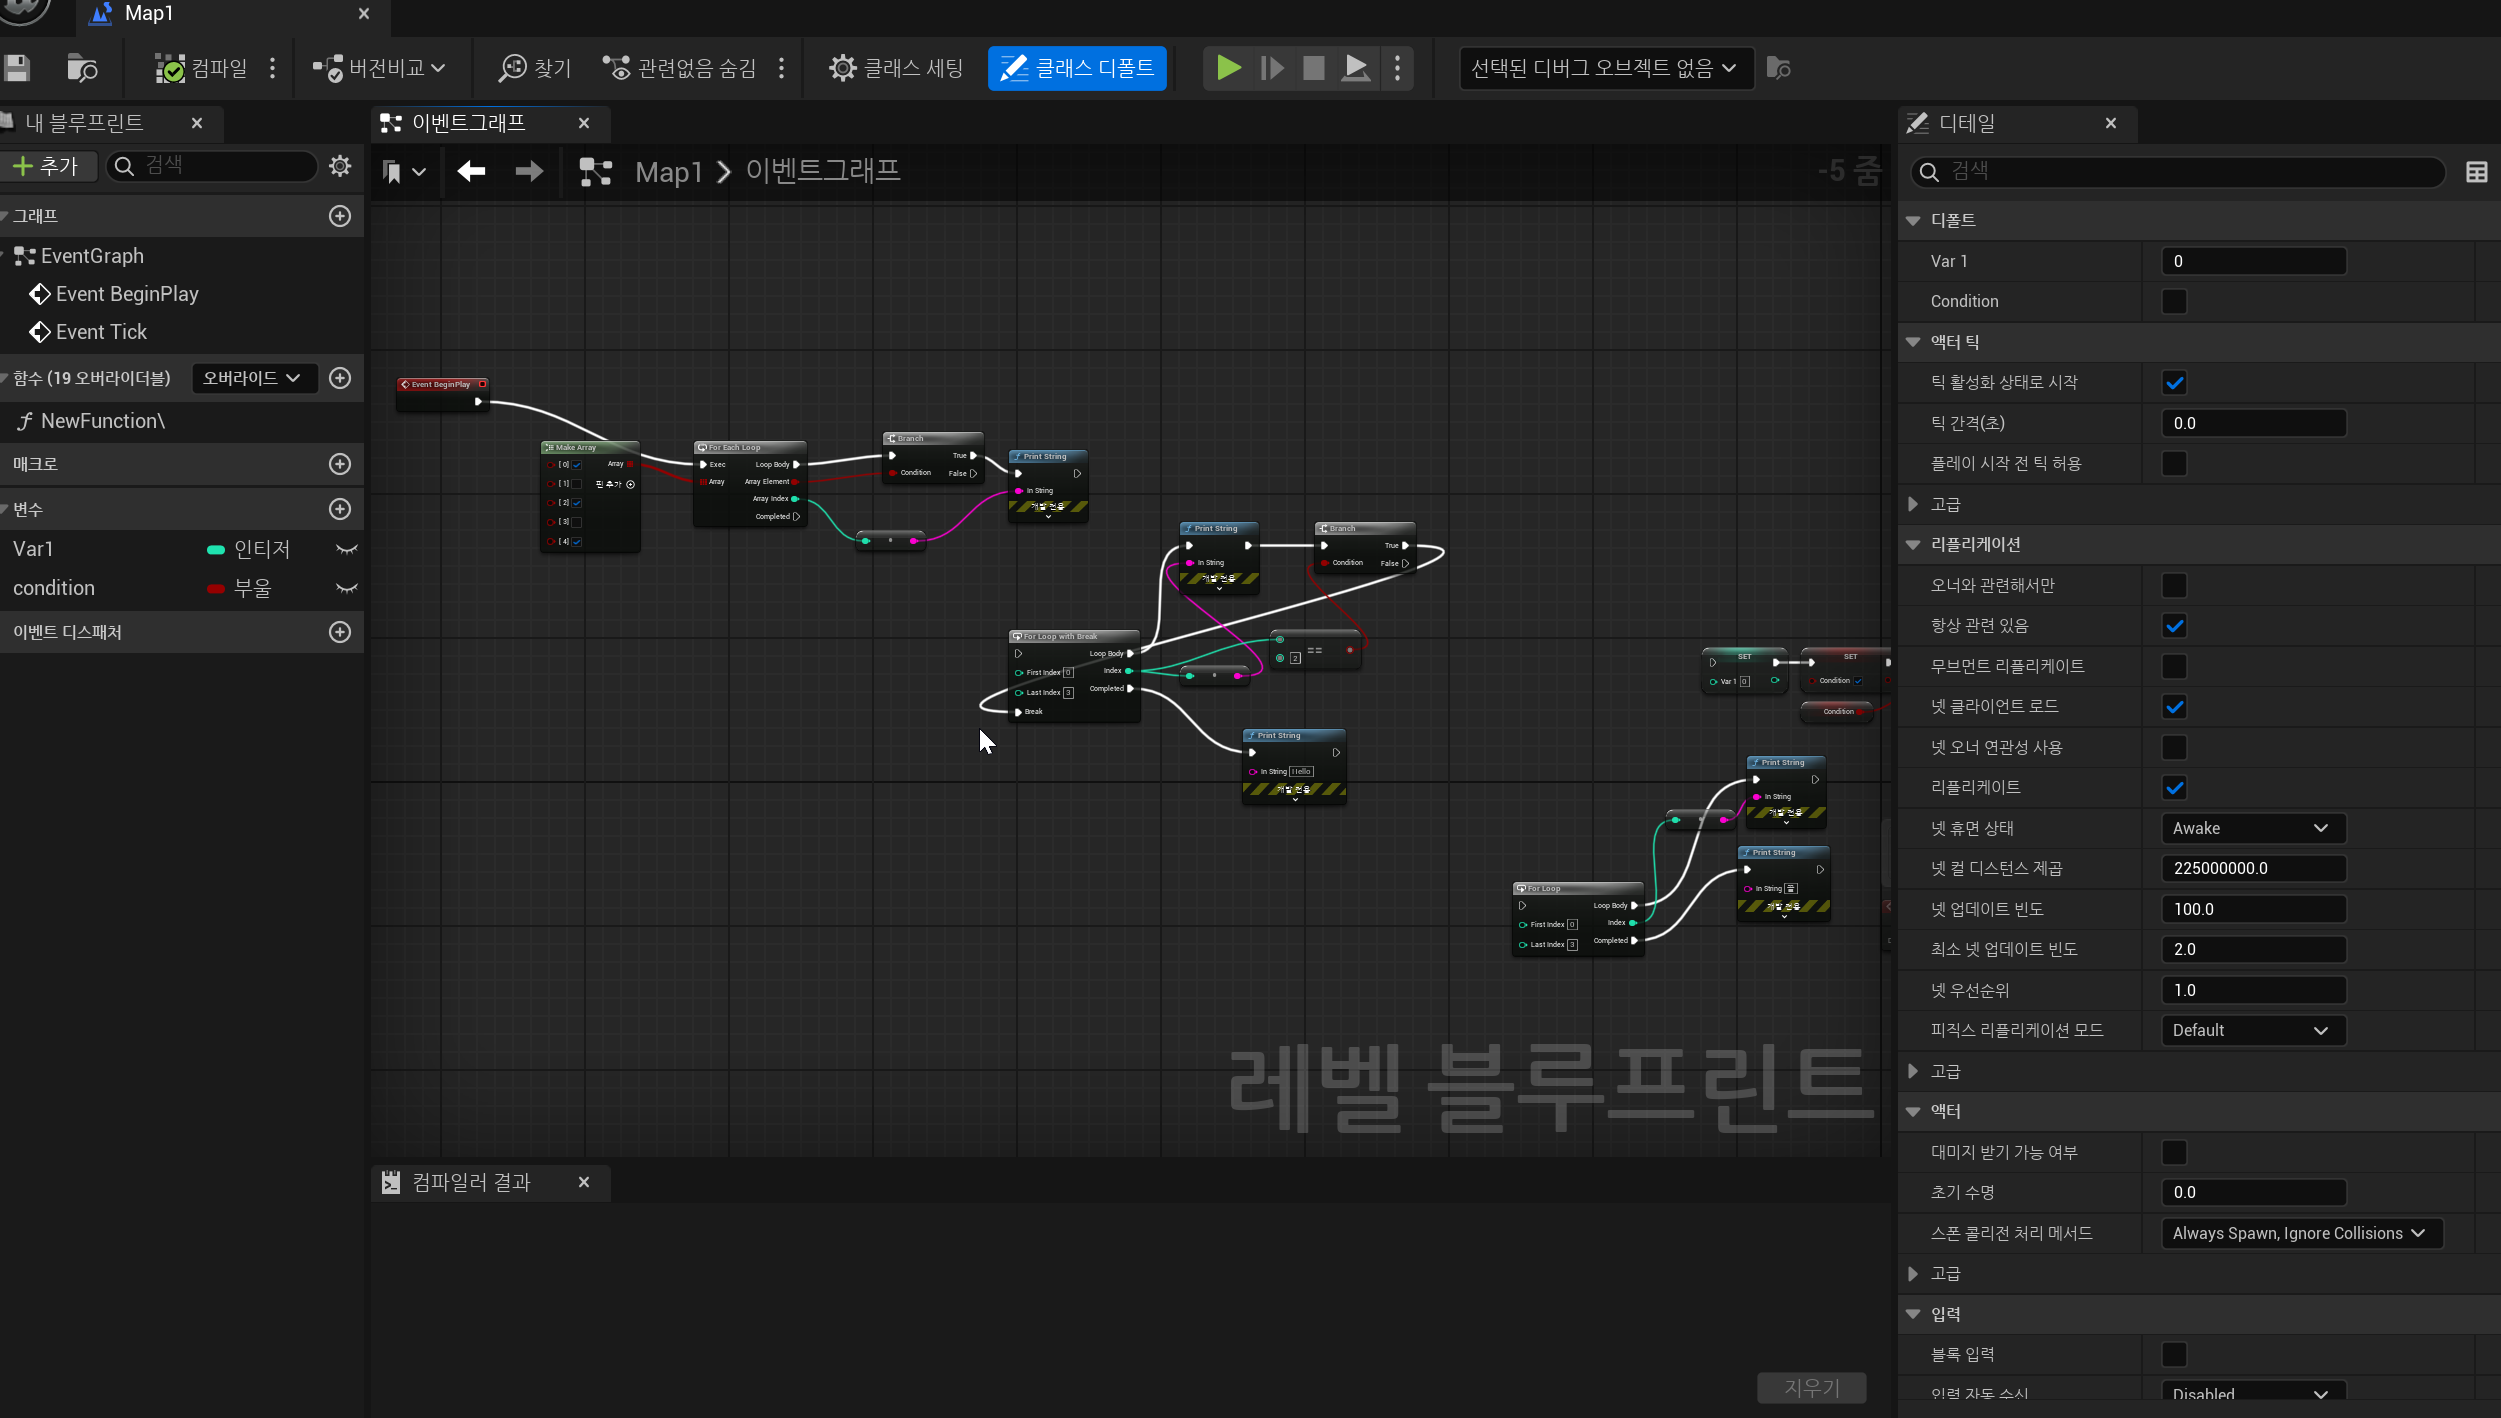This screenshot has width=2501, height=1418.
Task: Enable the Condition checkbox in Defaults
Action: click(2174, 301)
